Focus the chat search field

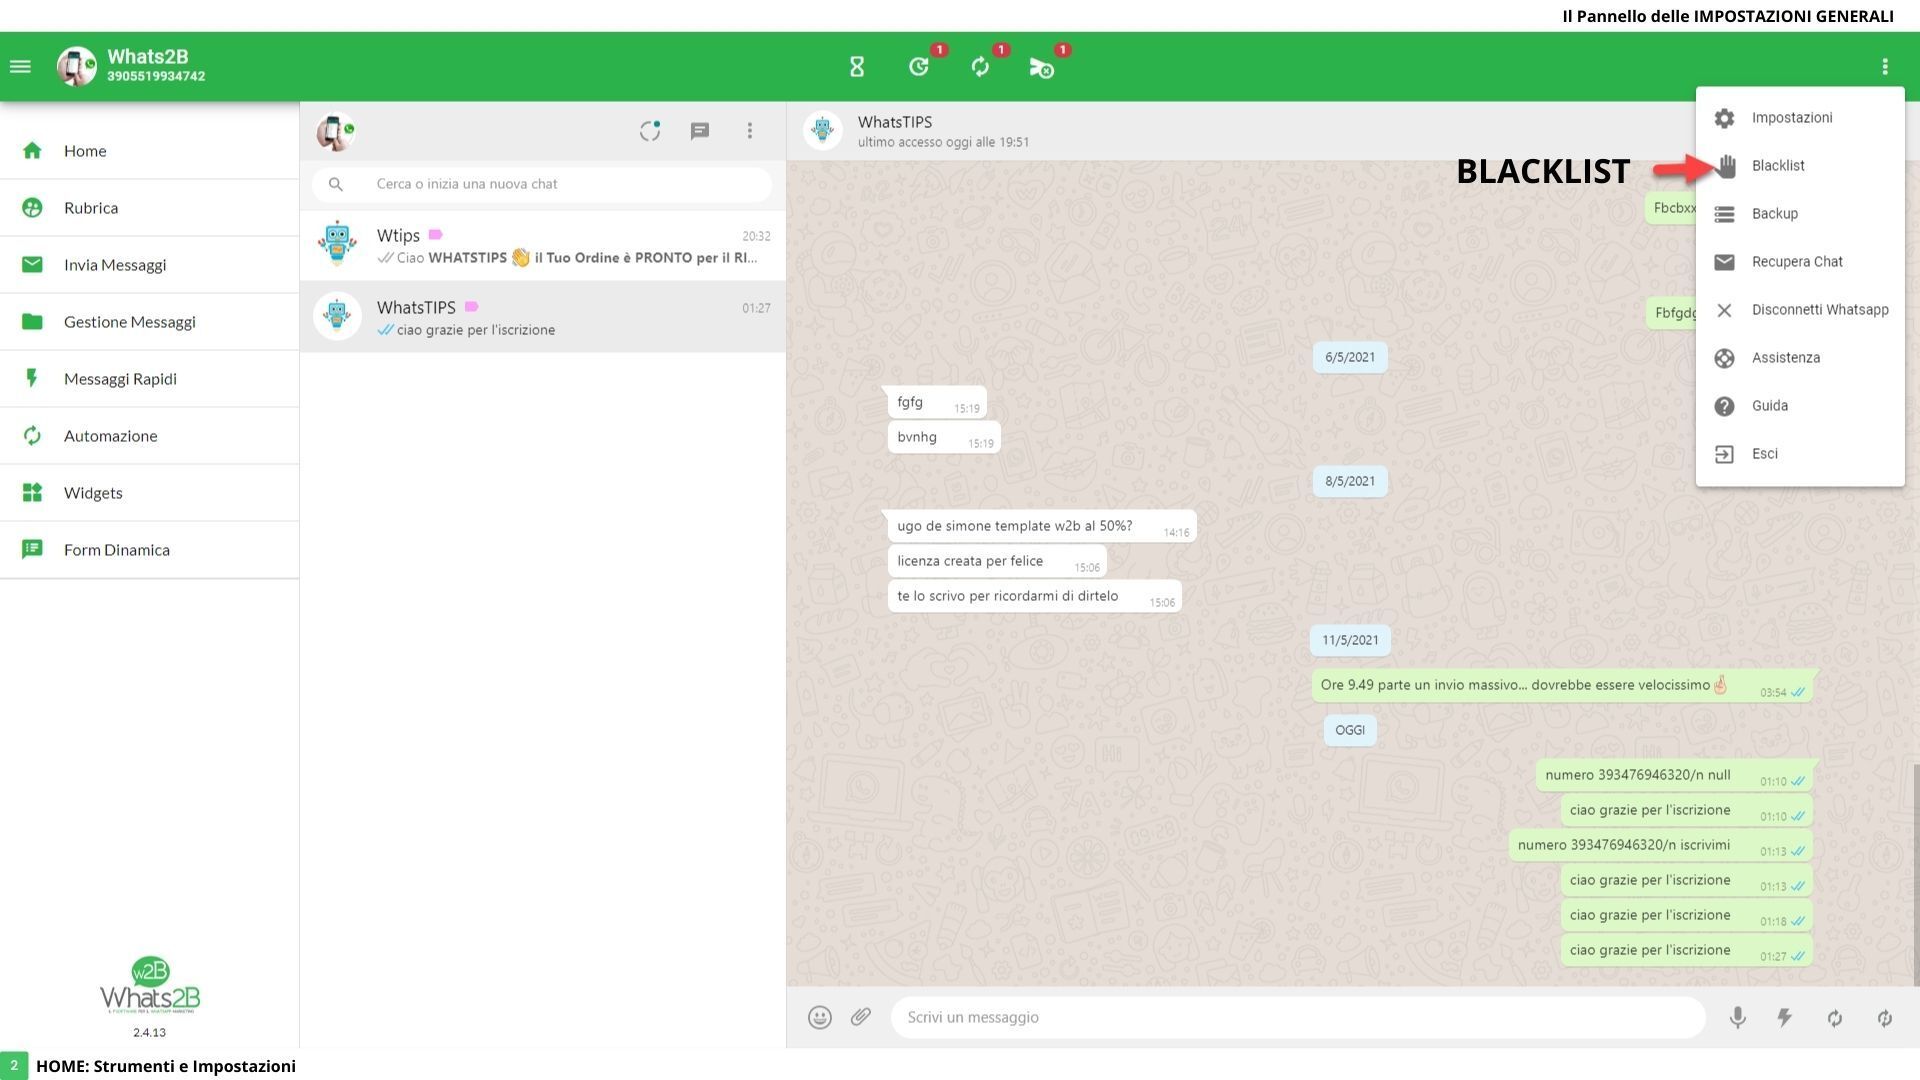[542, 184]
